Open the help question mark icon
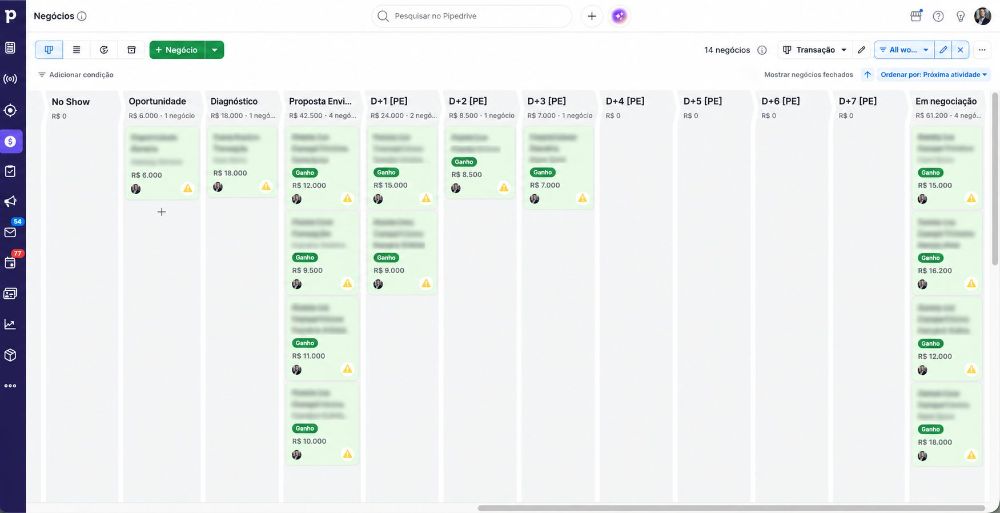 point(938,17)
